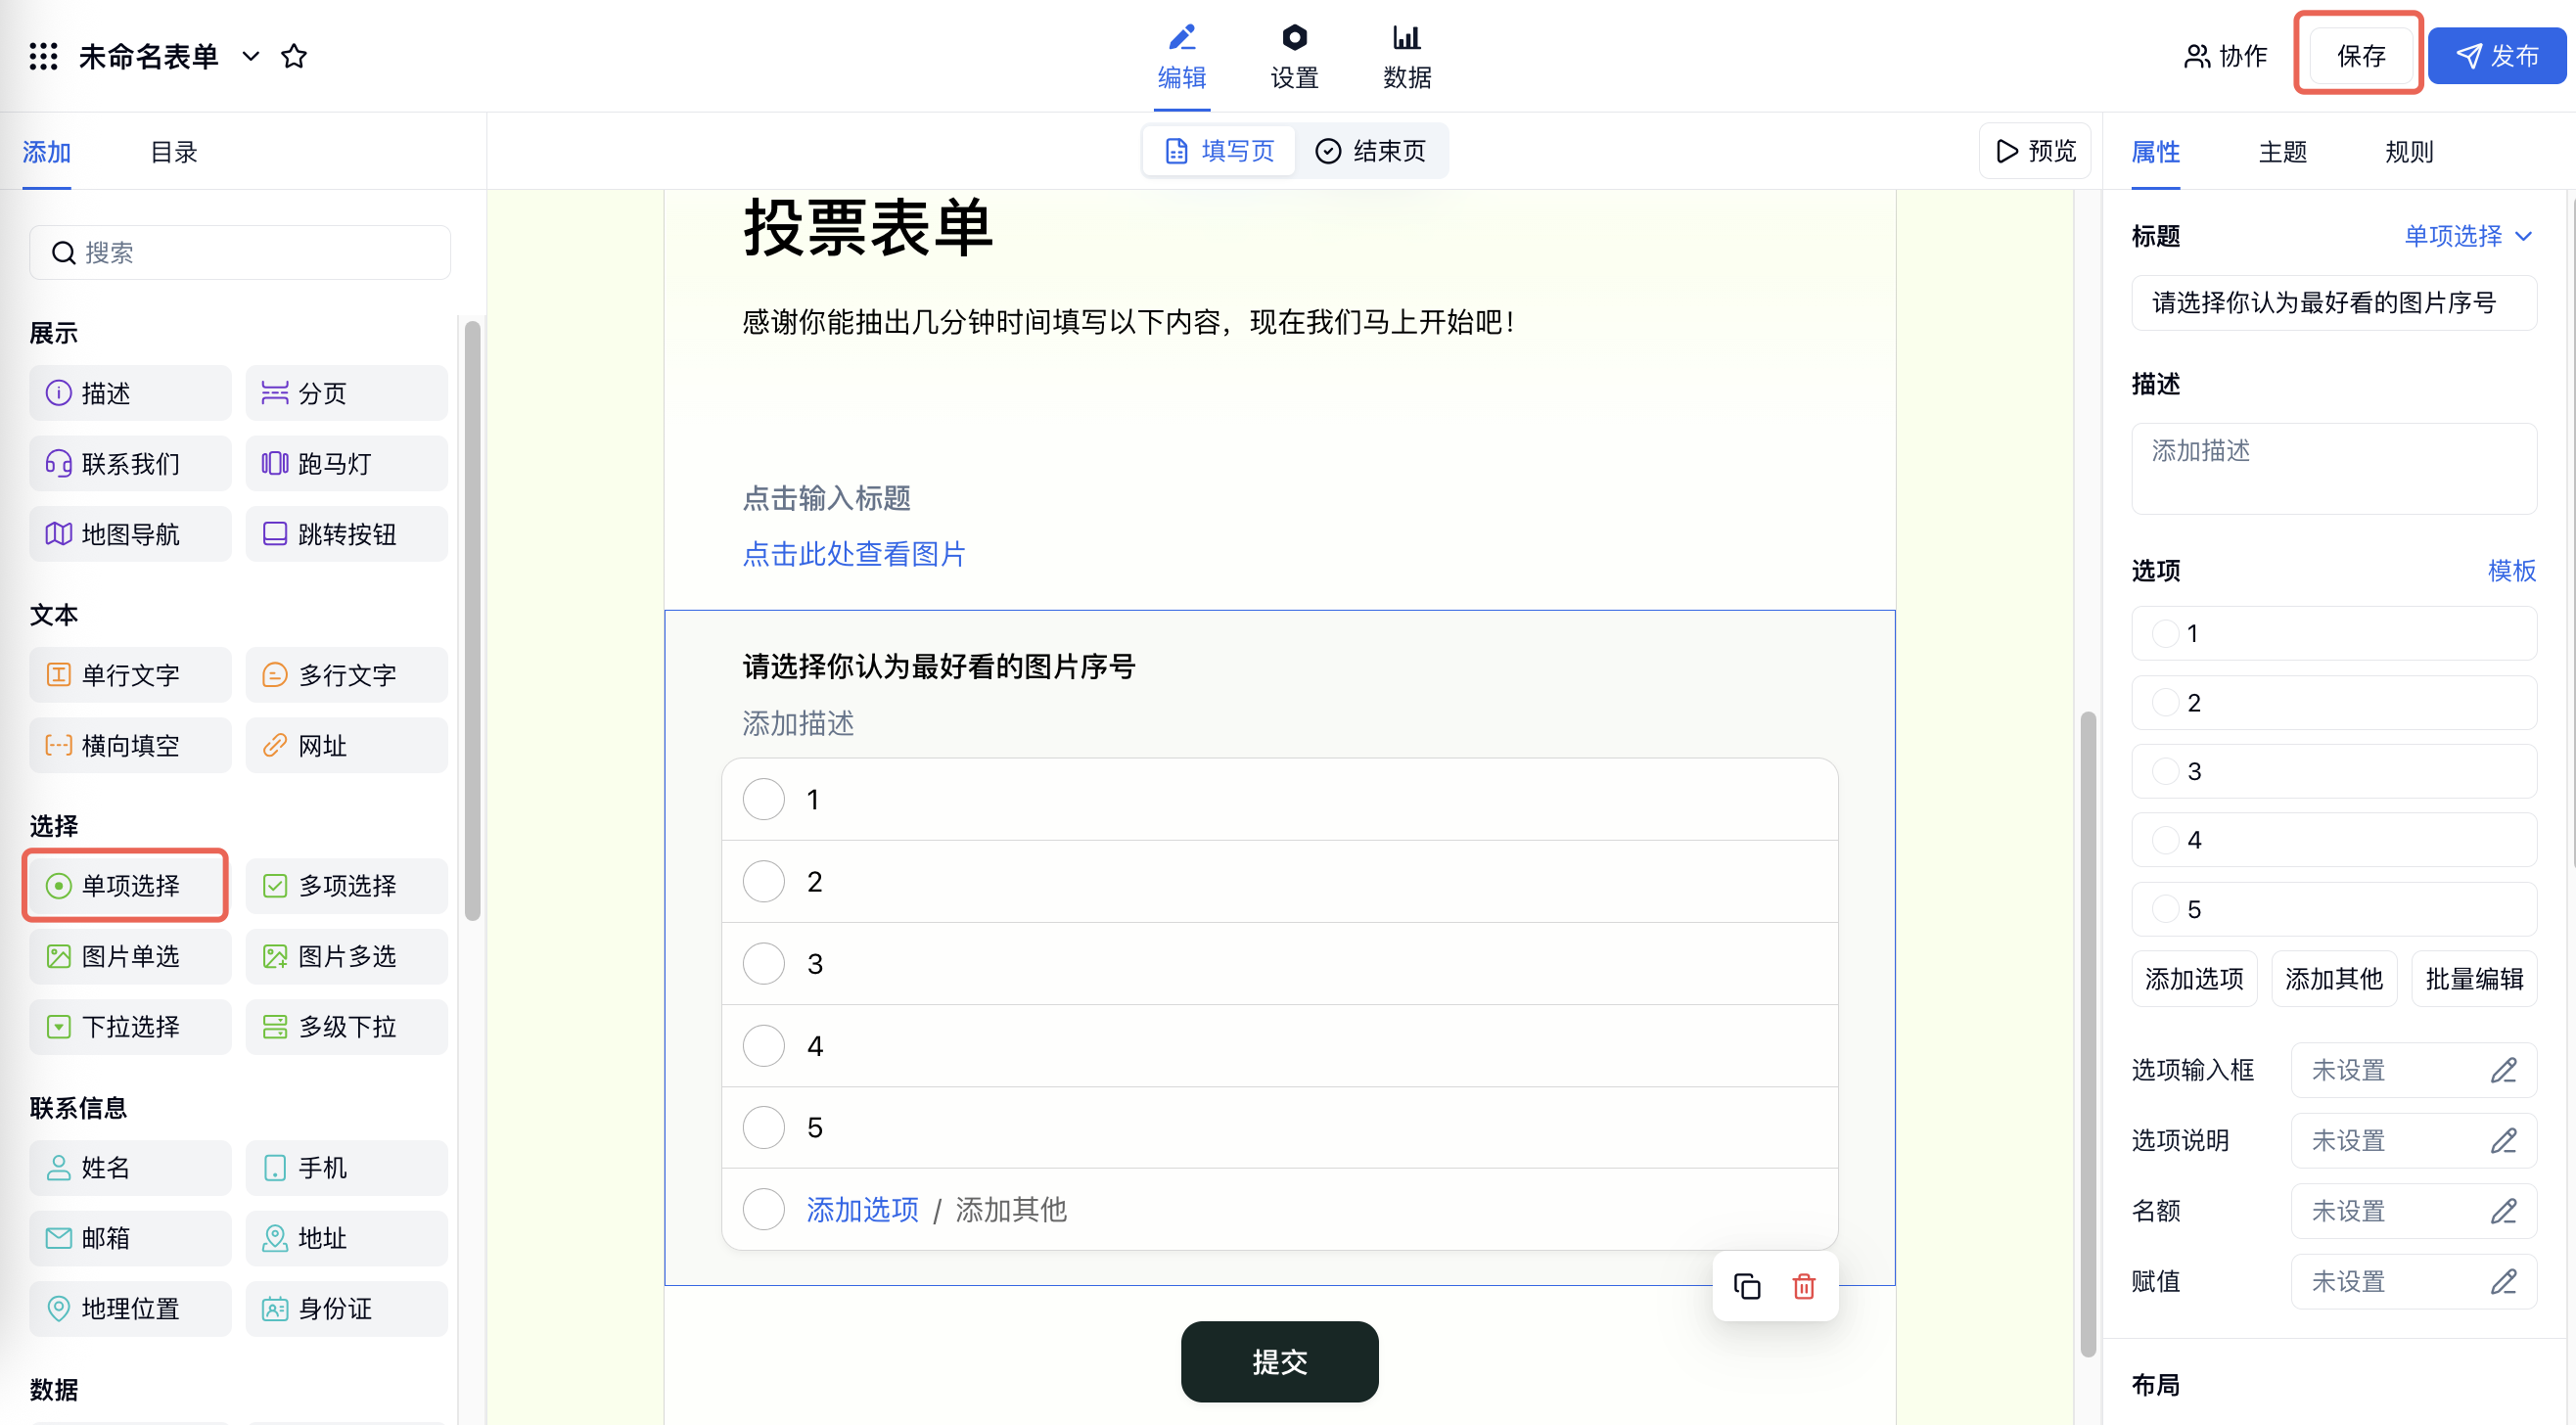
Task: Edit the 标题 title input field
Action: 2334,303
